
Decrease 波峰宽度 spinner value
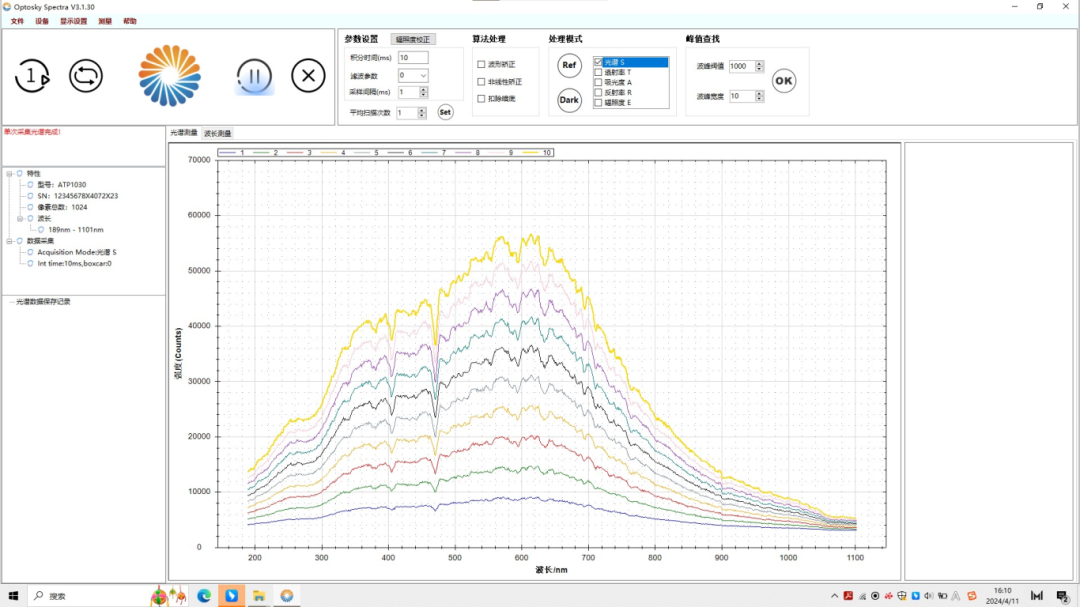click(759, 99)
